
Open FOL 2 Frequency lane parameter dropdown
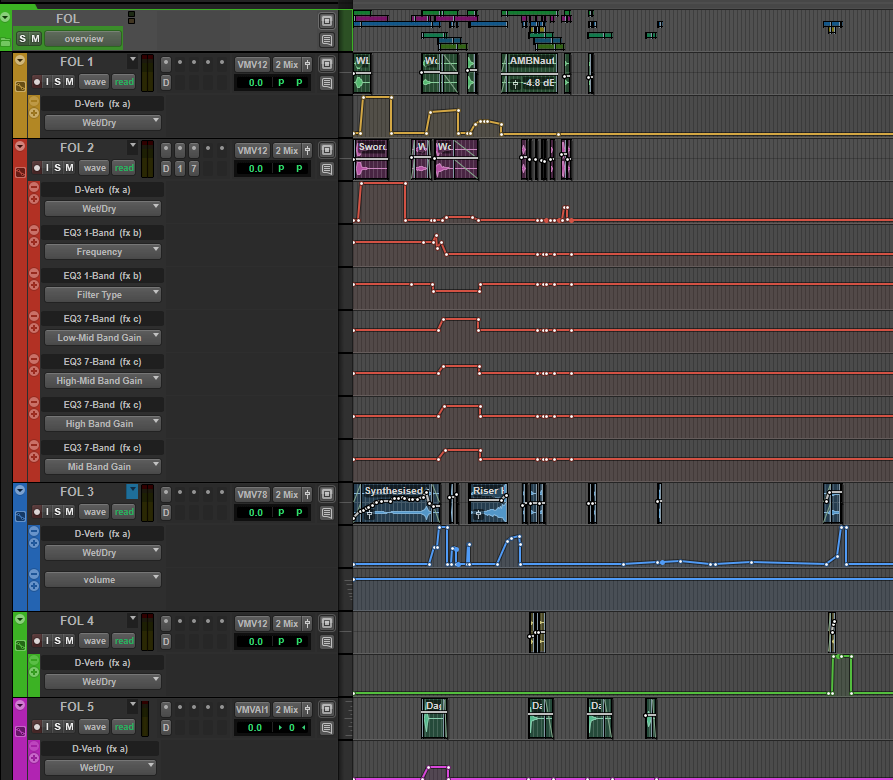[x=103, y=252]
